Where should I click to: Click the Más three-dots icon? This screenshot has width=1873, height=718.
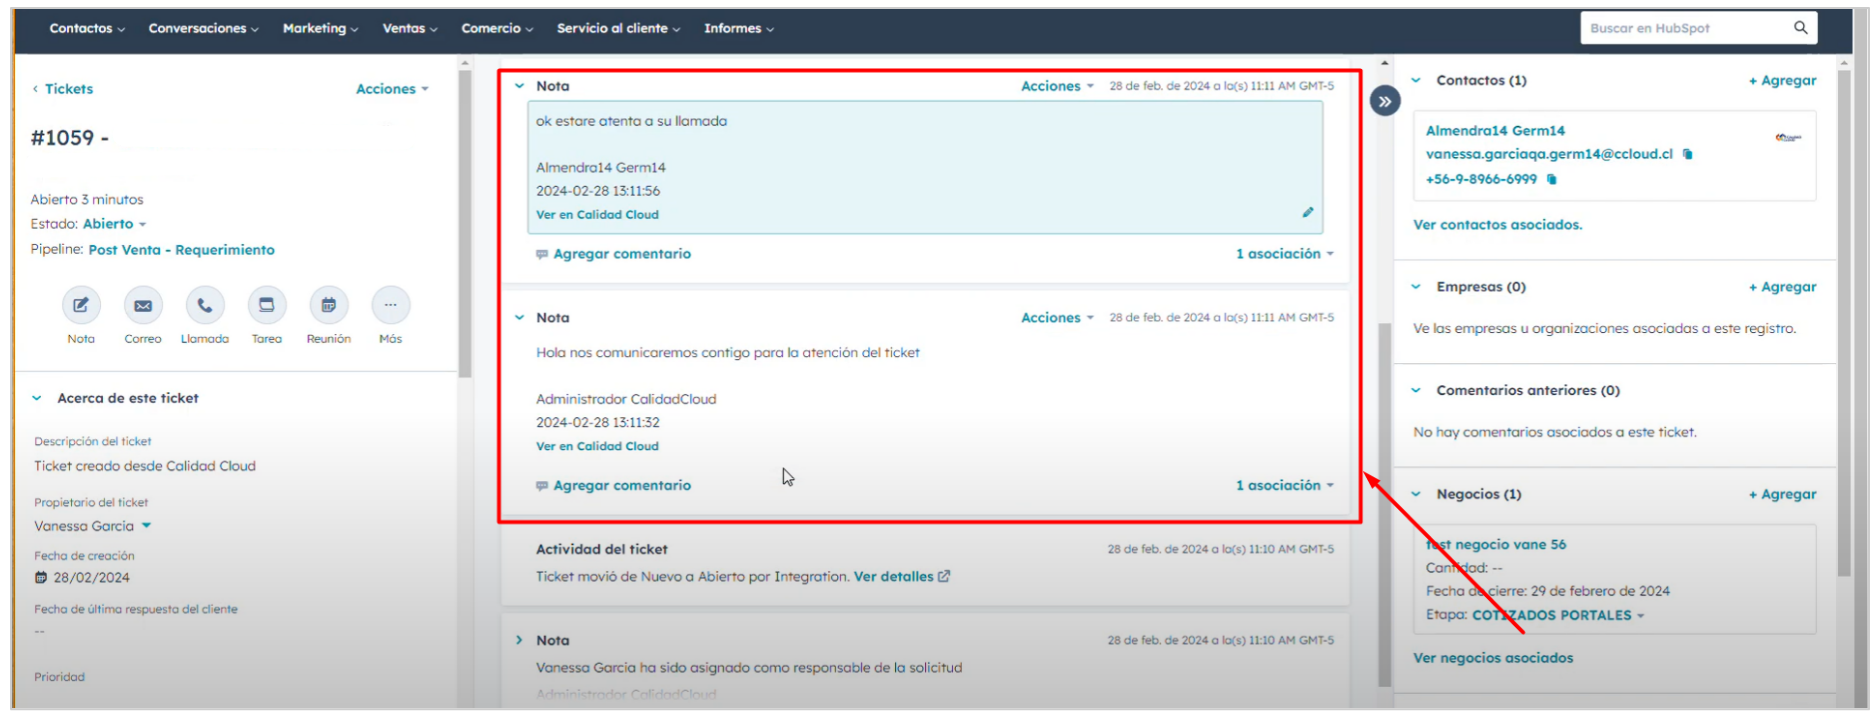click(390, 305)
